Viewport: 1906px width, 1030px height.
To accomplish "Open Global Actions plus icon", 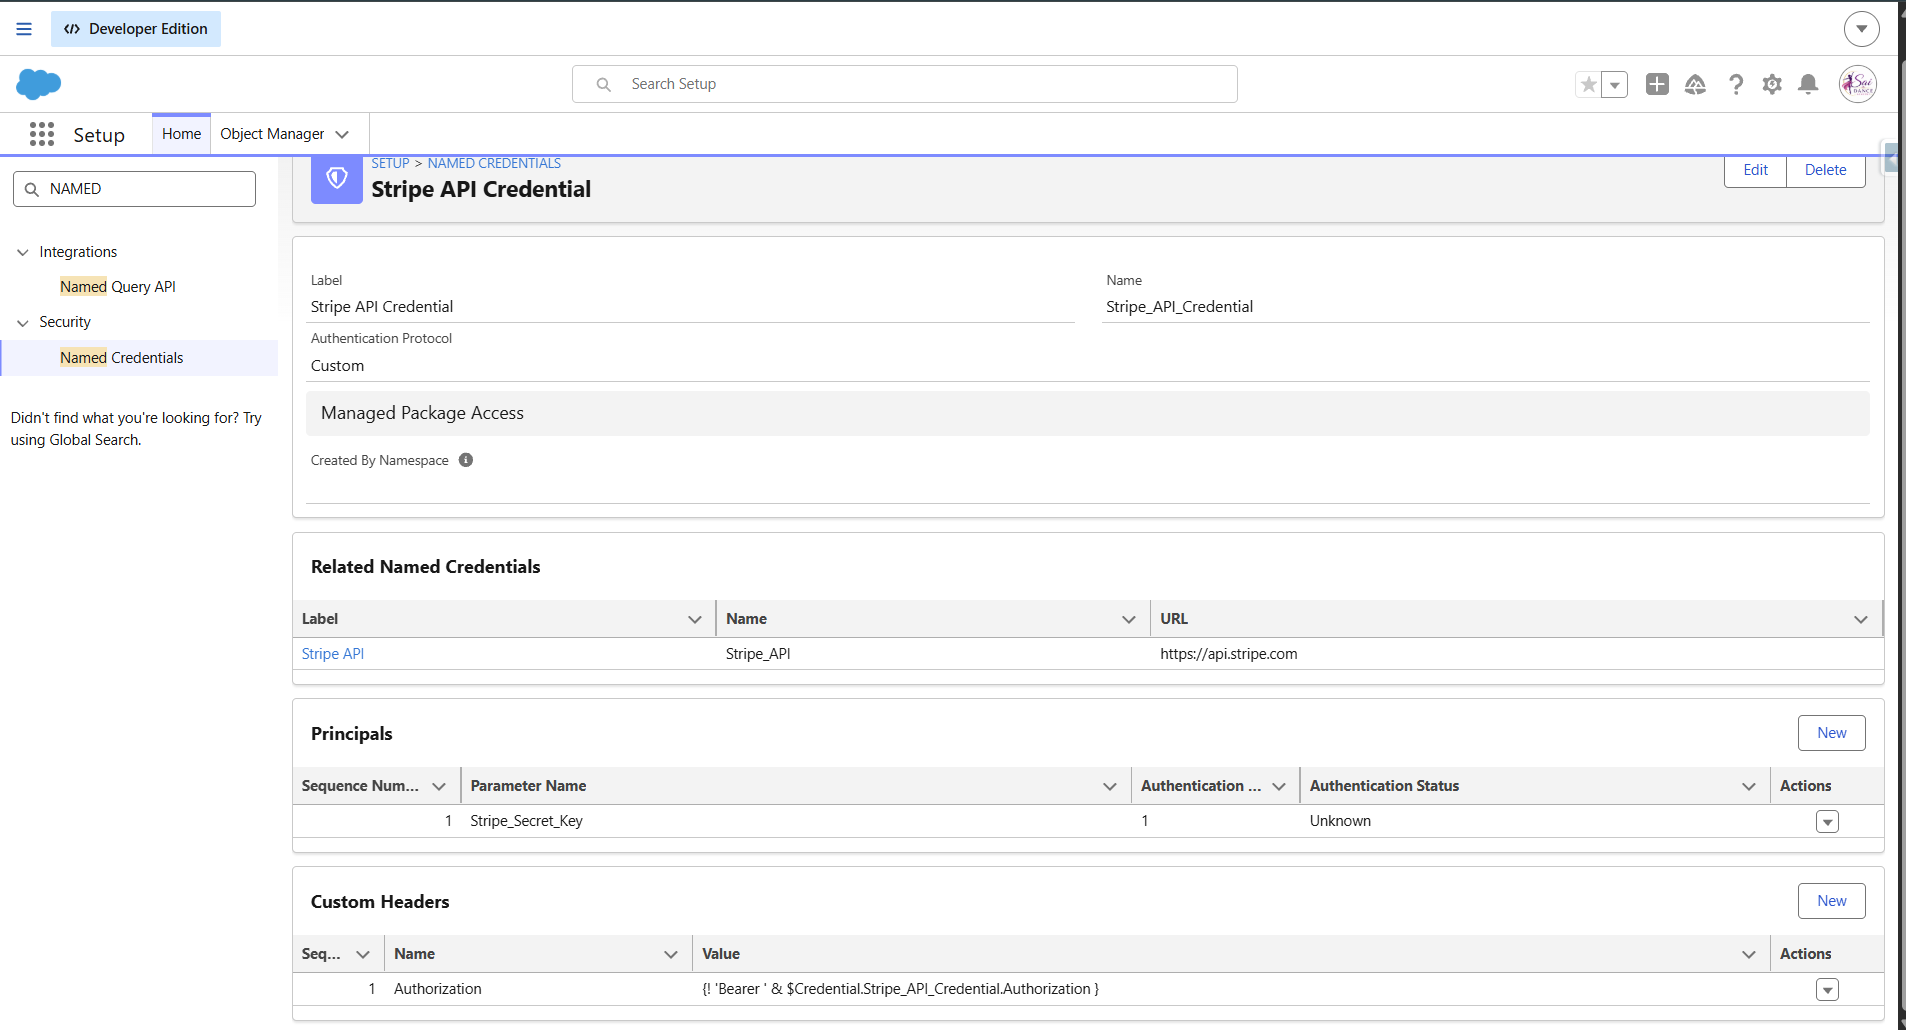I will pos(1657,84).
